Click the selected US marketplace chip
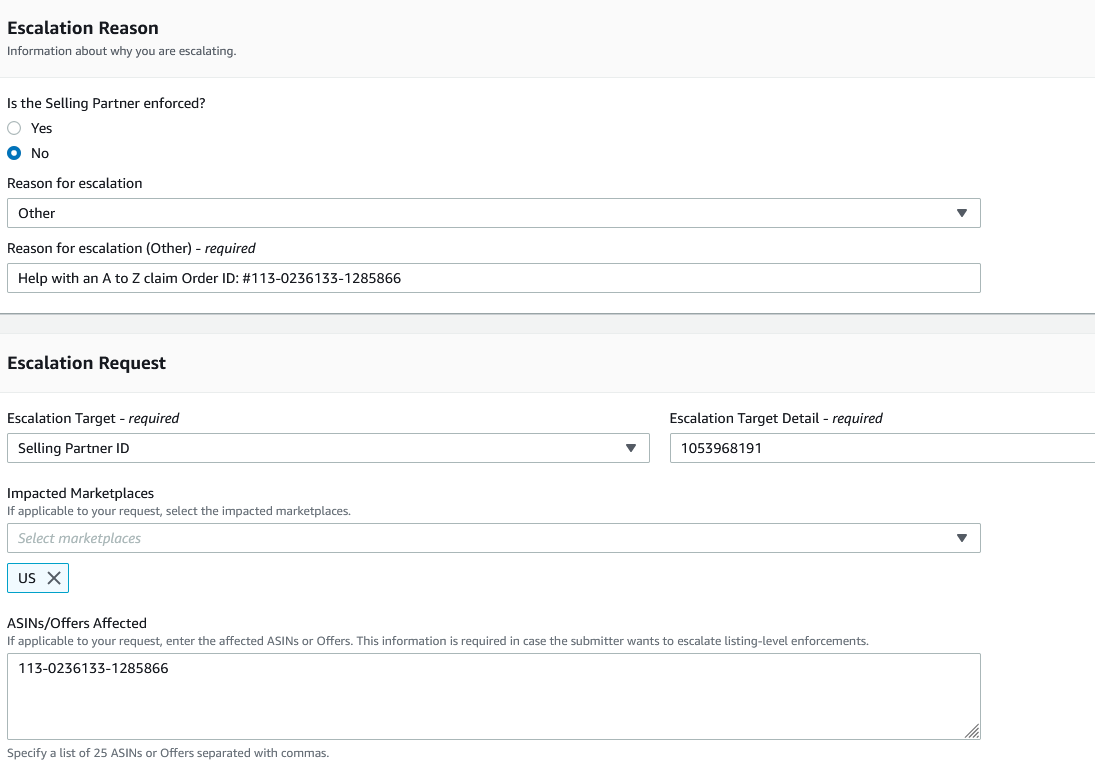This screenshot has width=1095, height=764. (27, 578)
